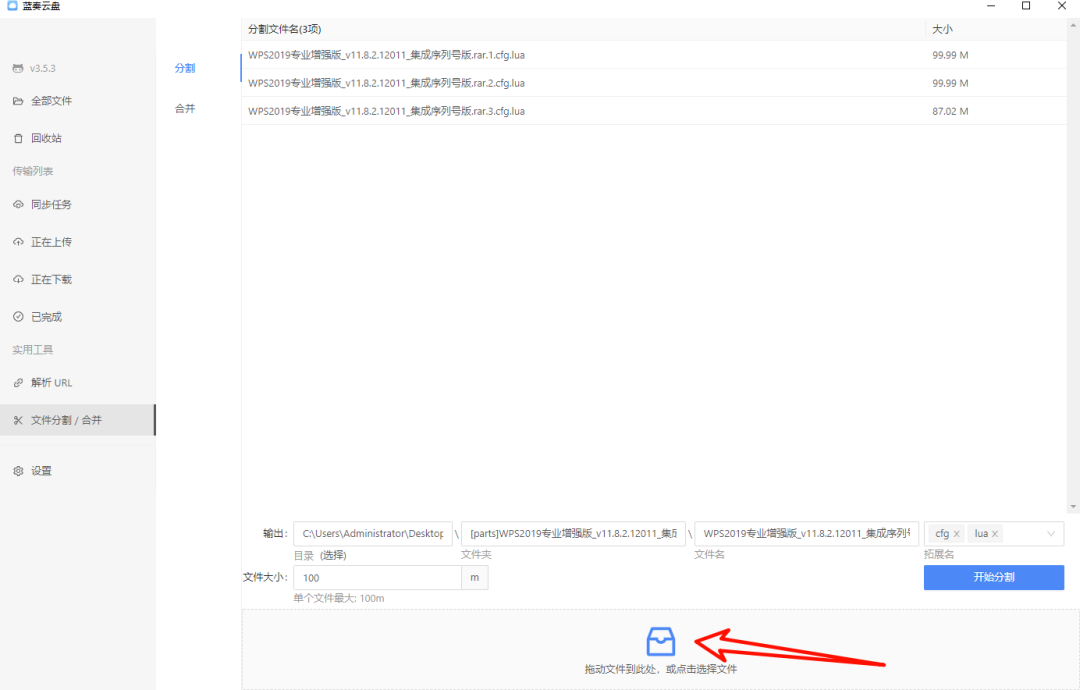Viewport: 1080px width, 690px height.
Task: Maximize the window
Action: coord(1026,6)
